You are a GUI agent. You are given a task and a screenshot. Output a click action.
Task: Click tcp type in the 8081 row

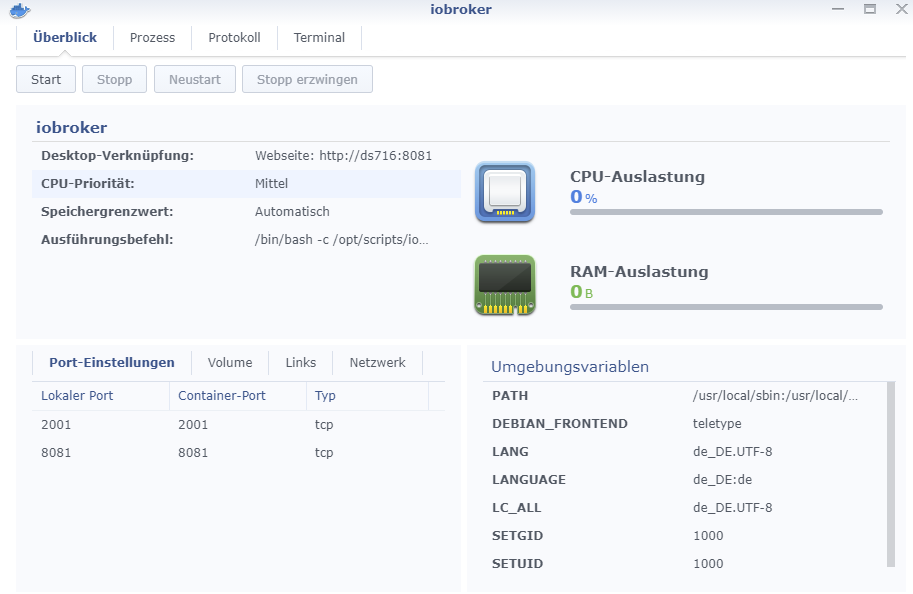(x=324, y=452)
